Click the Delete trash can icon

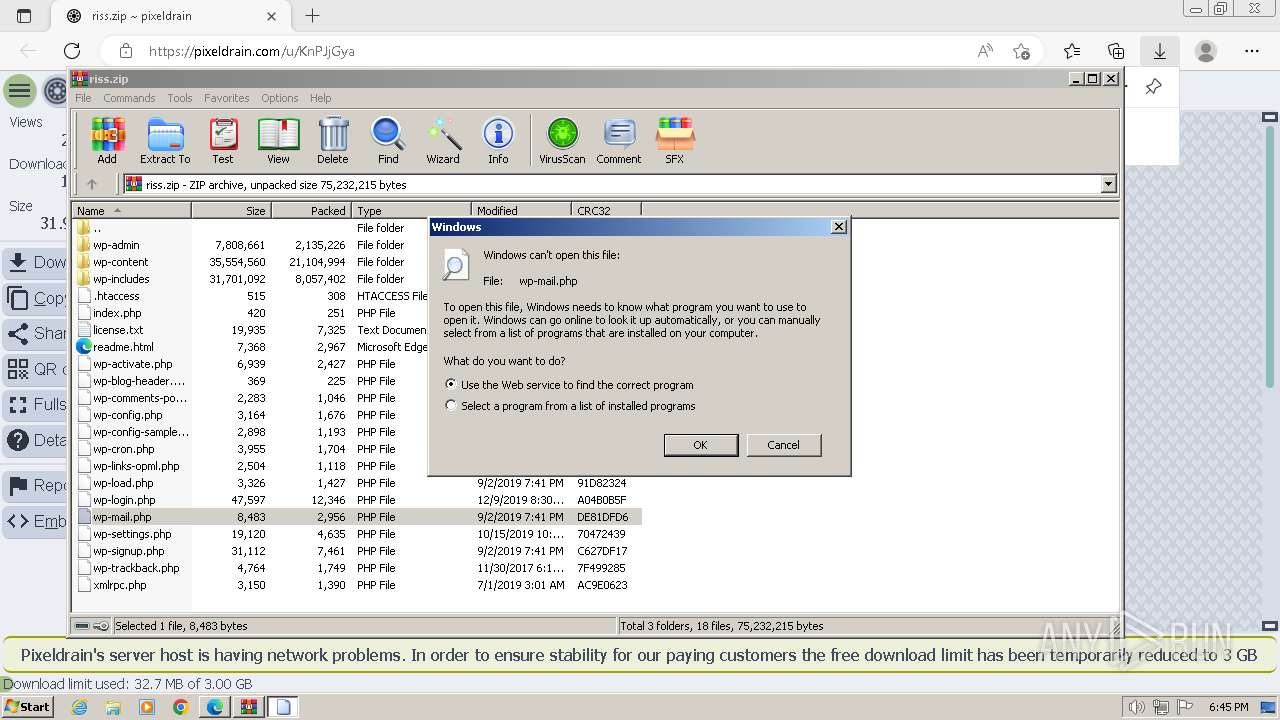pos(333,140)
